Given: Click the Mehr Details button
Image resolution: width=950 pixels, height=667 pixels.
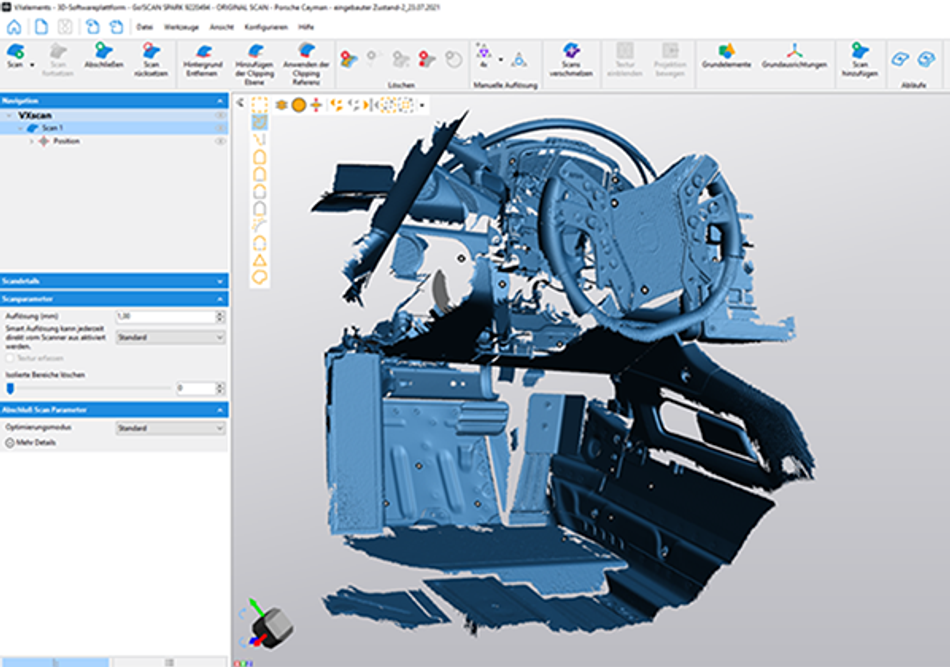Looking at the screenshot, I should pos(31,442).
